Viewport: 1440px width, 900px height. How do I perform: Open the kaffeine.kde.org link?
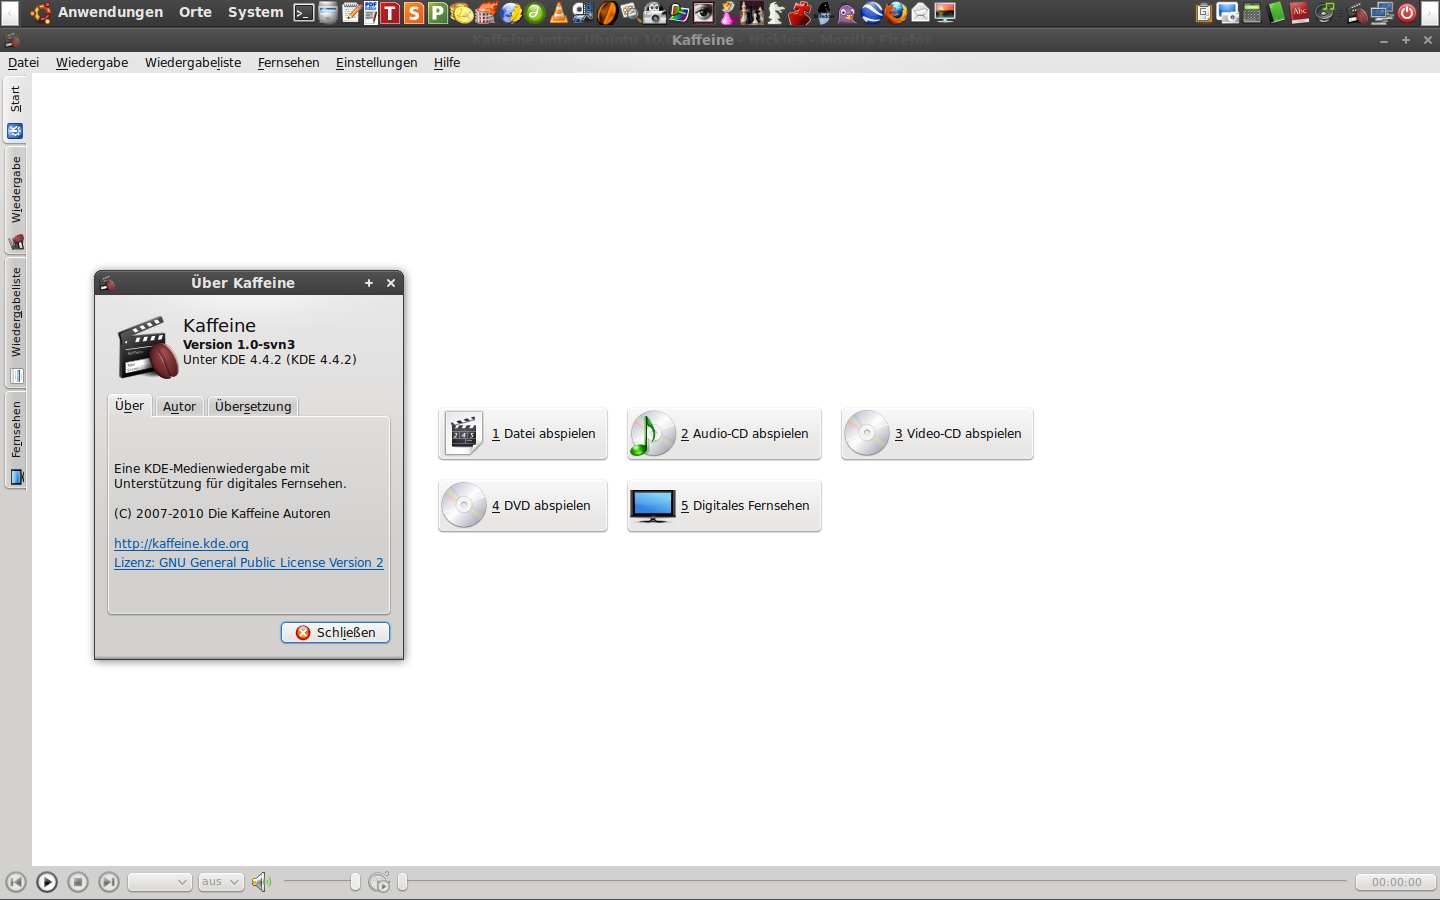pos(181,543)
